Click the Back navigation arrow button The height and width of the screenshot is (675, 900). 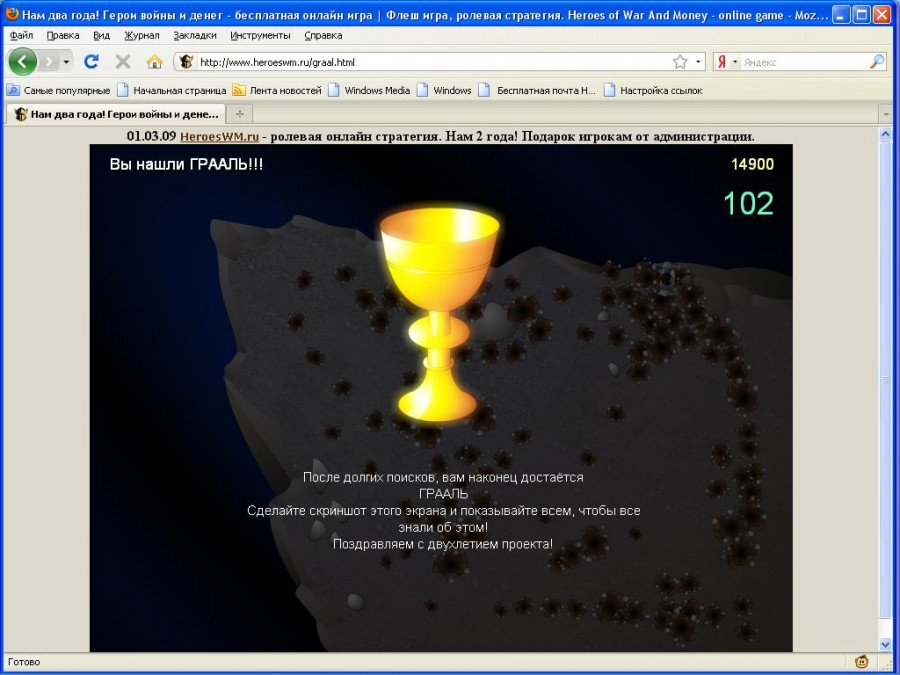coord(23,61)
